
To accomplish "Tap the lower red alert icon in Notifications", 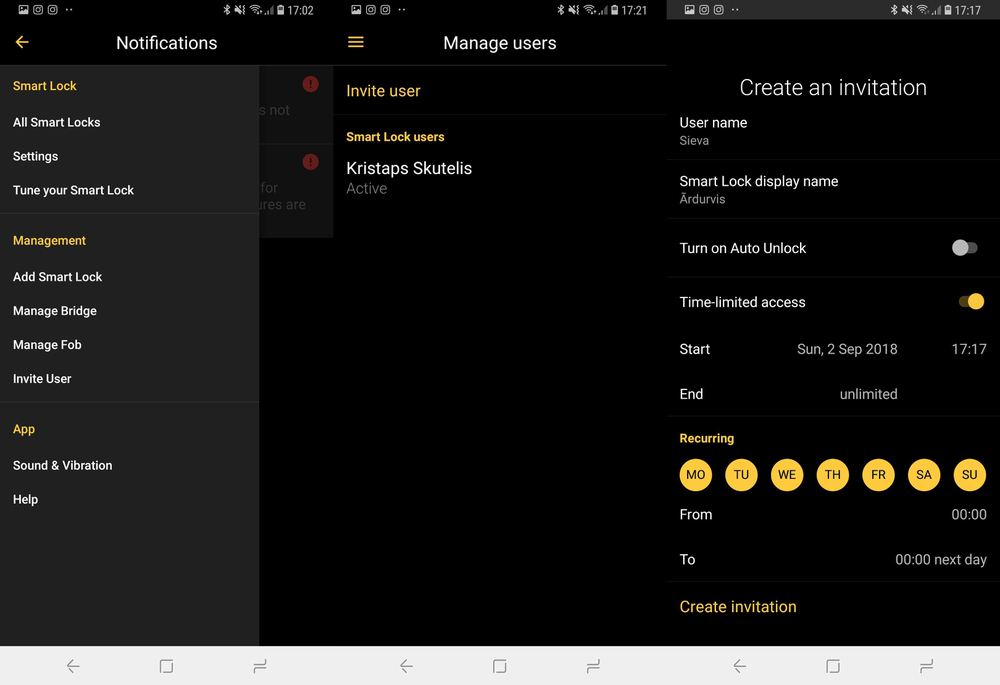I will point(311,162).
